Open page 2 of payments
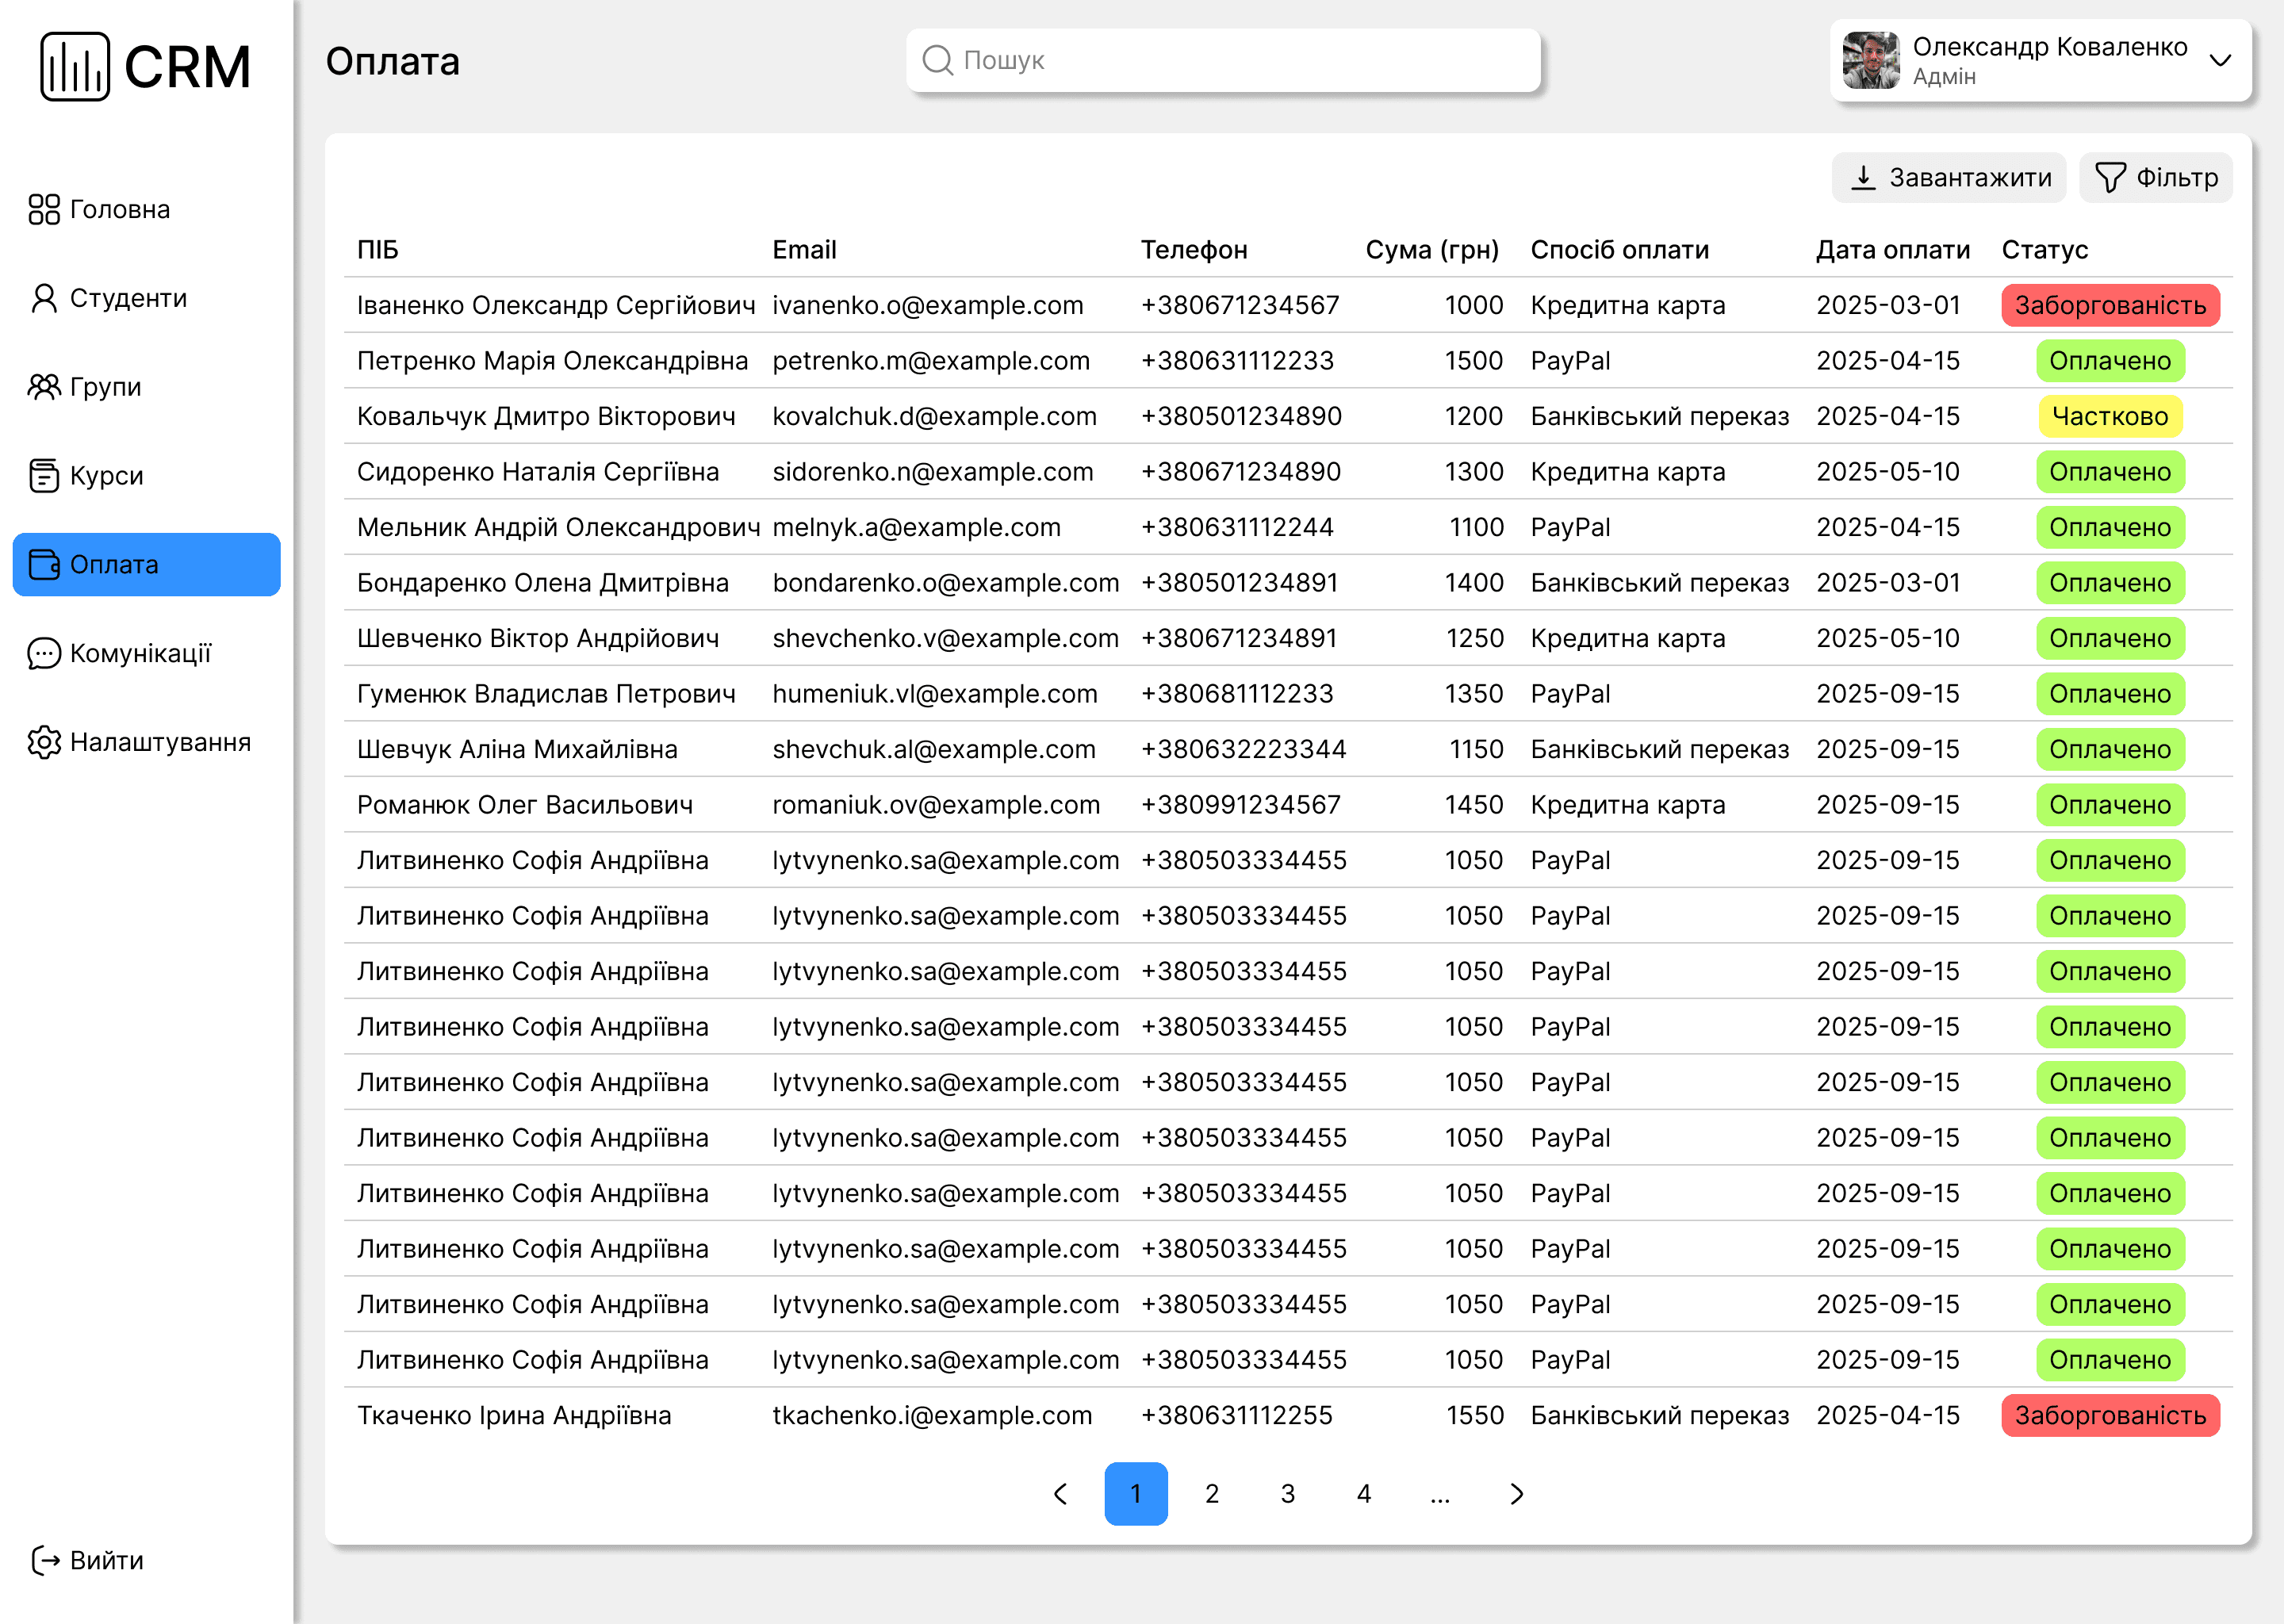Image resolution: width=2284 pixels, height=1624 pixels. coord(1212,1493)
